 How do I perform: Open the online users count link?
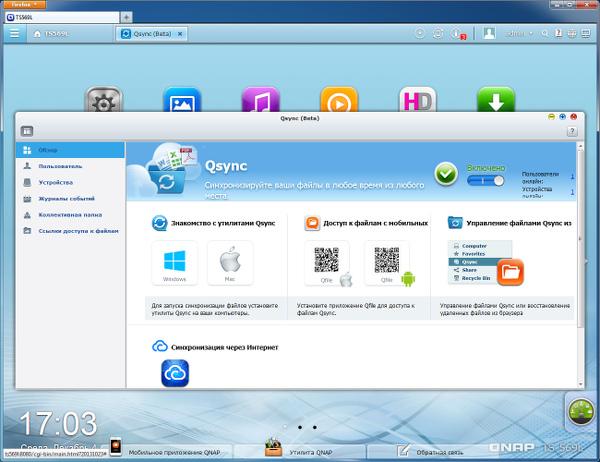(x=572, y=176)
